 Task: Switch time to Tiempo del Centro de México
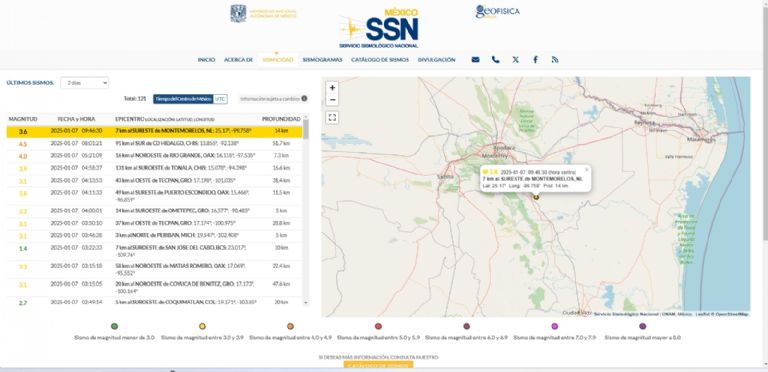tap(183, 99)
